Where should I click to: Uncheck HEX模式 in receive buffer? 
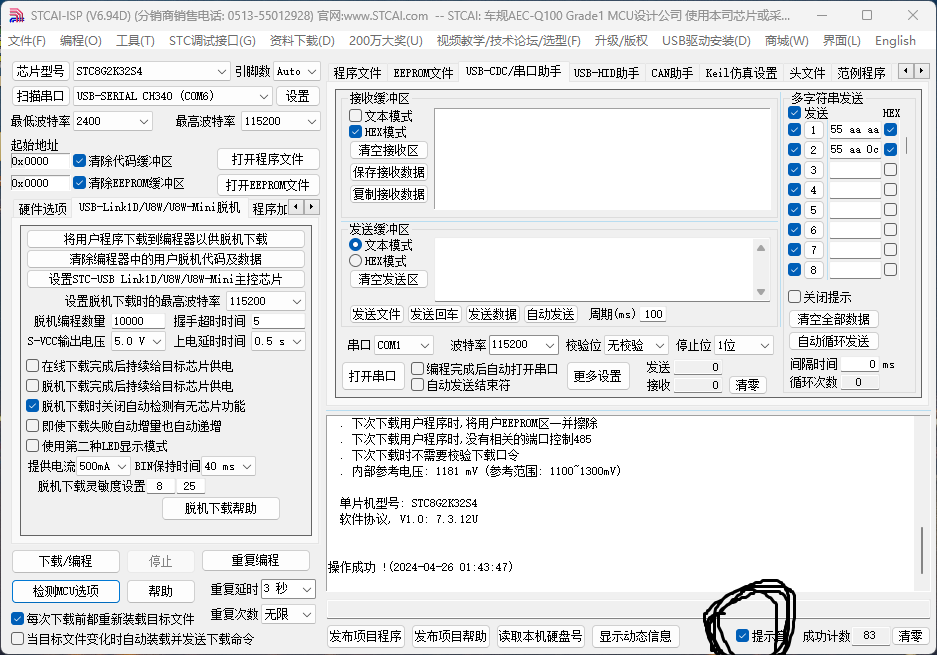356,131
